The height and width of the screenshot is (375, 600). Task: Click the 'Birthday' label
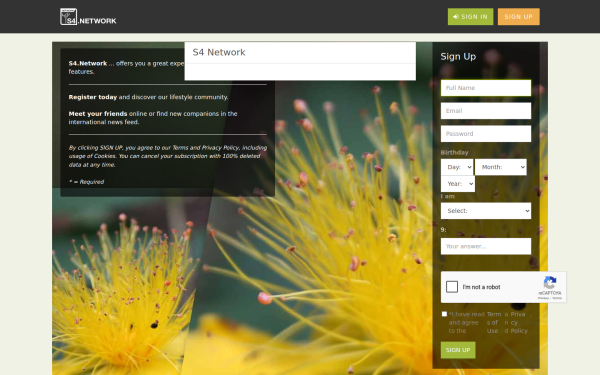coord(454,152)
